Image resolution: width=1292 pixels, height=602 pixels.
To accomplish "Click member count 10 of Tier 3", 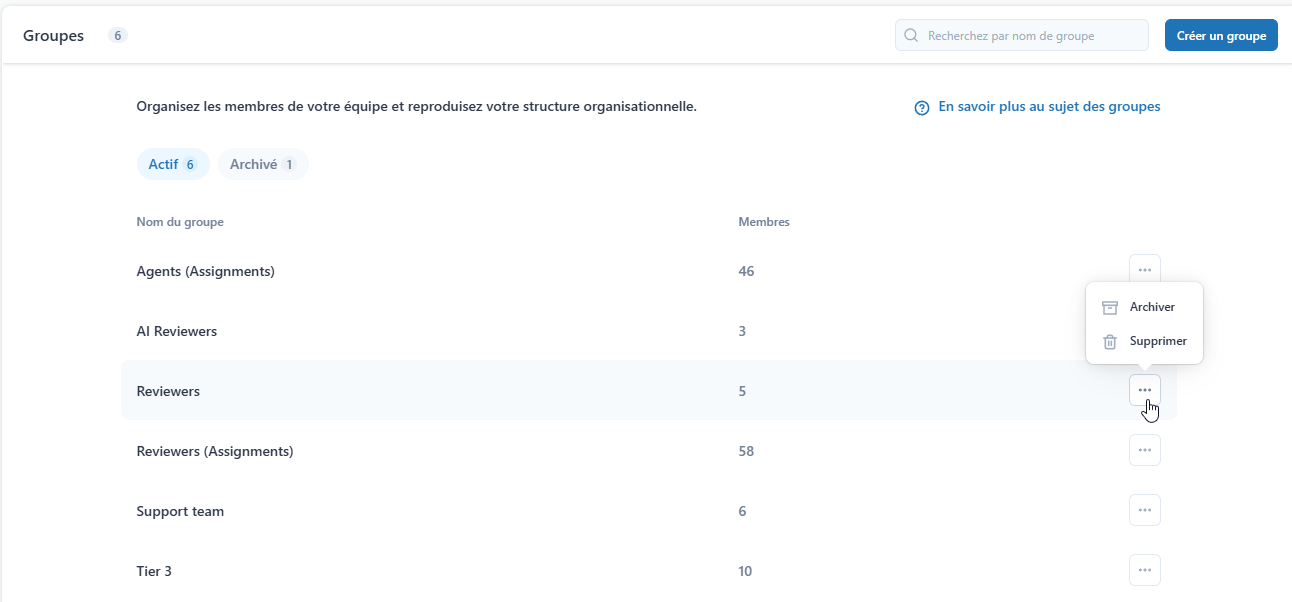I will point(745,571).
